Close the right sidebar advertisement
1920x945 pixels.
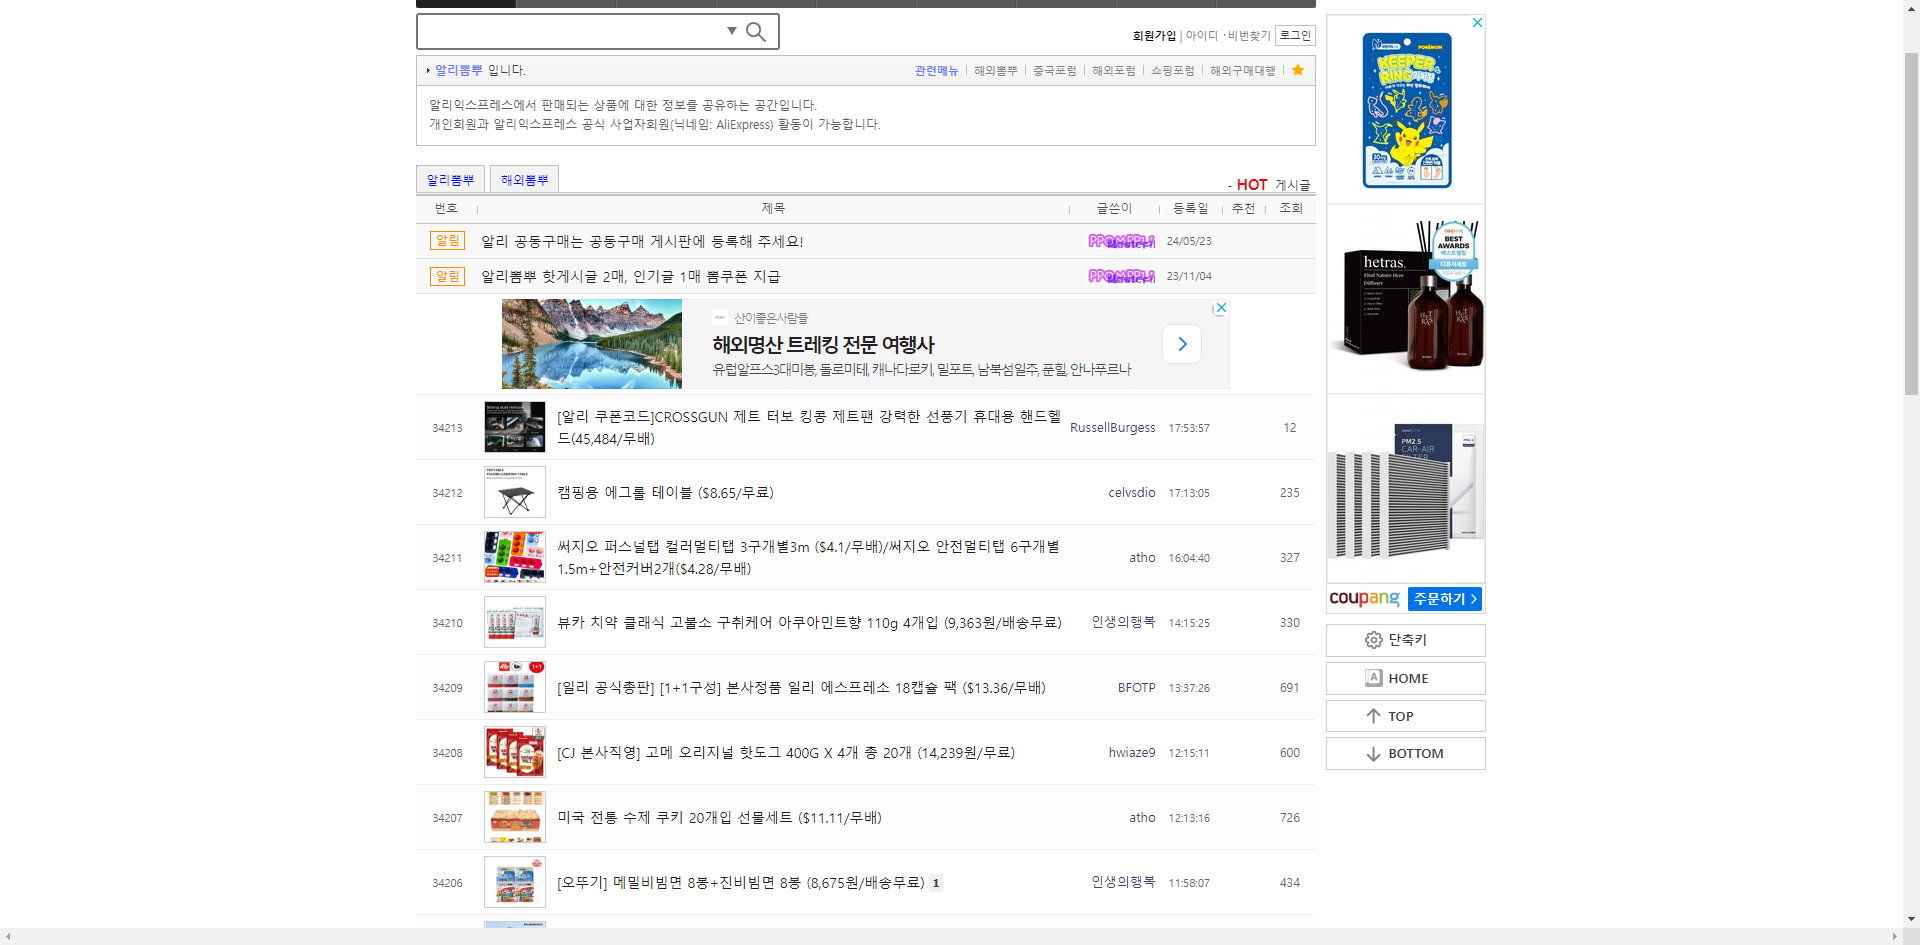click(x=1477, y=22)
